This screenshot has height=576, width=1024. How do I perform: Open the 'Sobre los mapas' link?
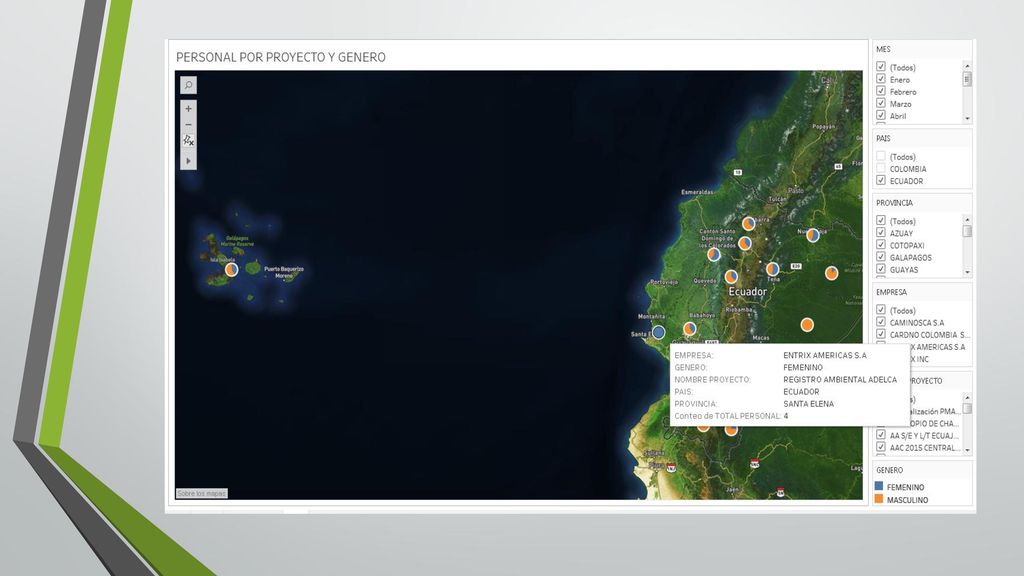[201, 494]
